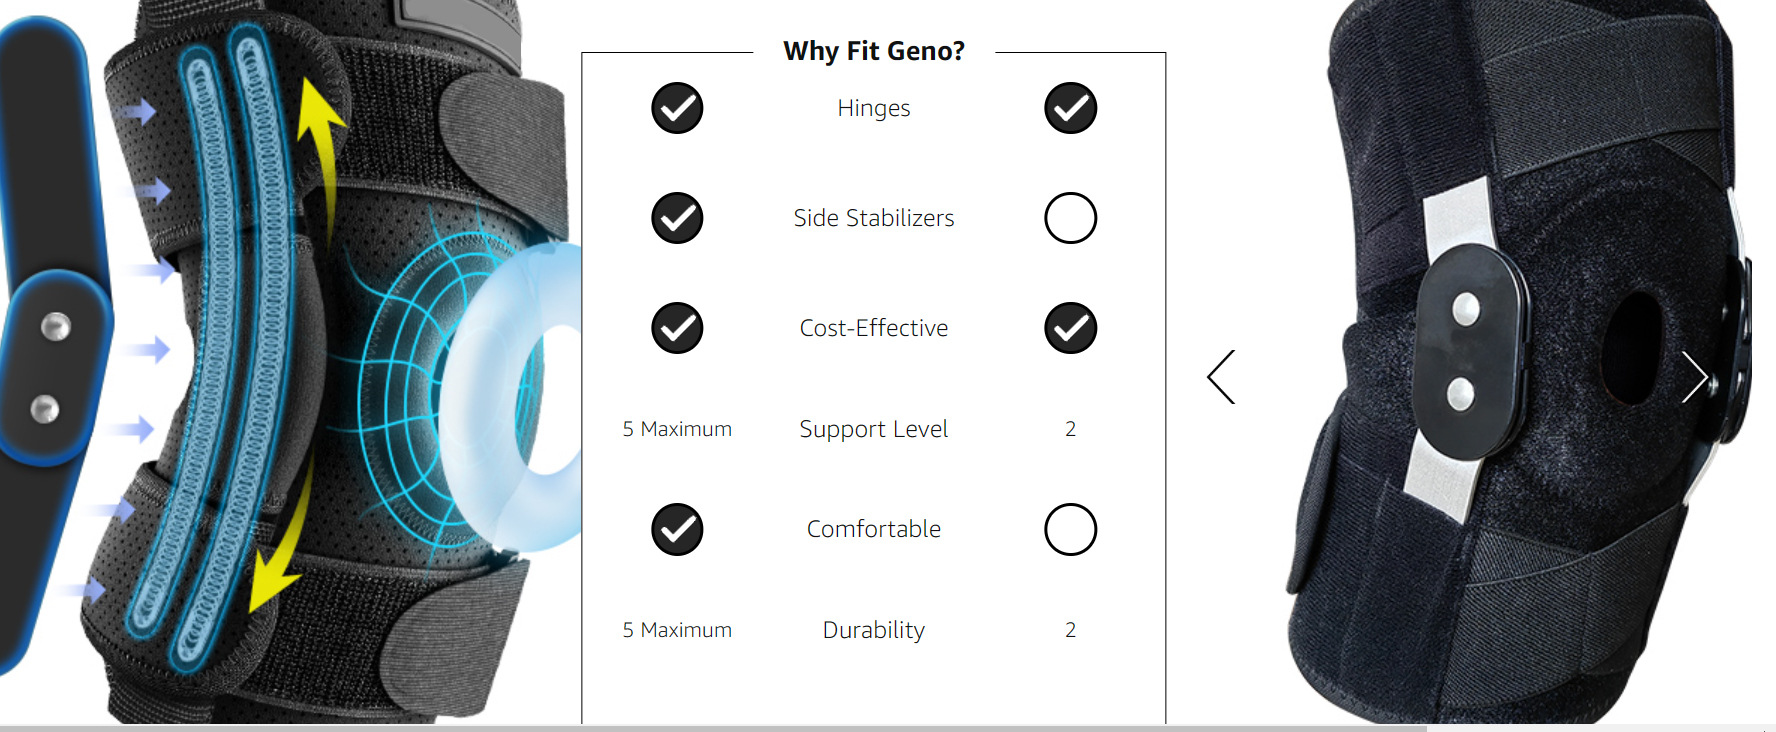The image size is (1776, 732).
Task: Click the empty circle in the Side Stabilizers row
Action: pos(1070,218)
